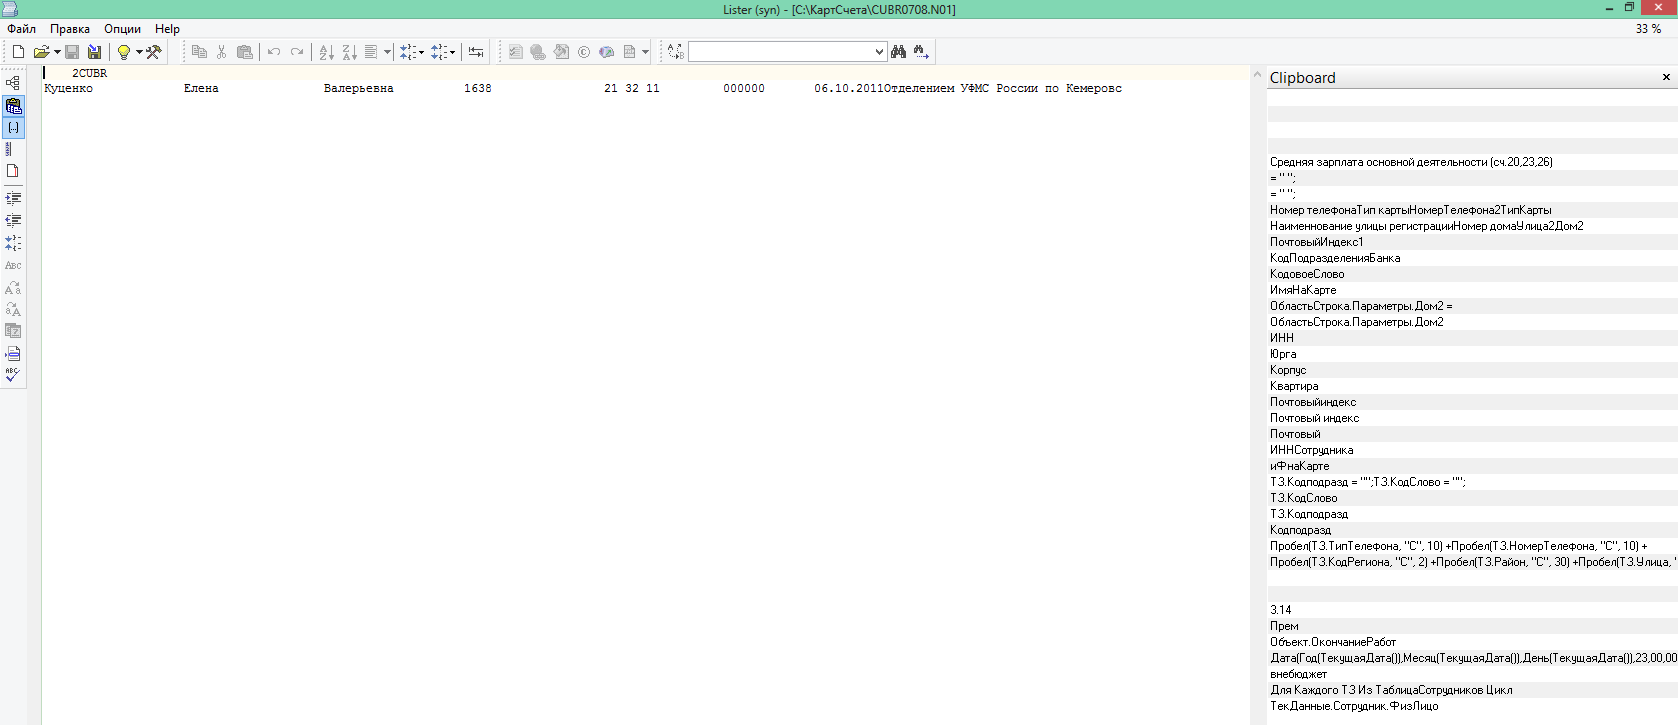Expand the dropdown arrow beside the lightbulb
This screenshot has height=725, width=1678.
(139, 52)
